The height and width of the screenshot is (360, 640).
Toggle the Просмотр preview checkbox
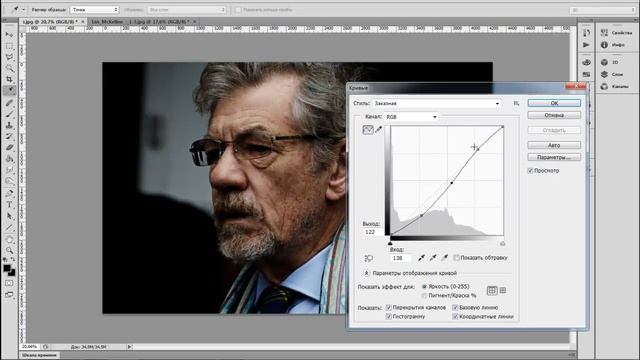click(x=530, y=171)
